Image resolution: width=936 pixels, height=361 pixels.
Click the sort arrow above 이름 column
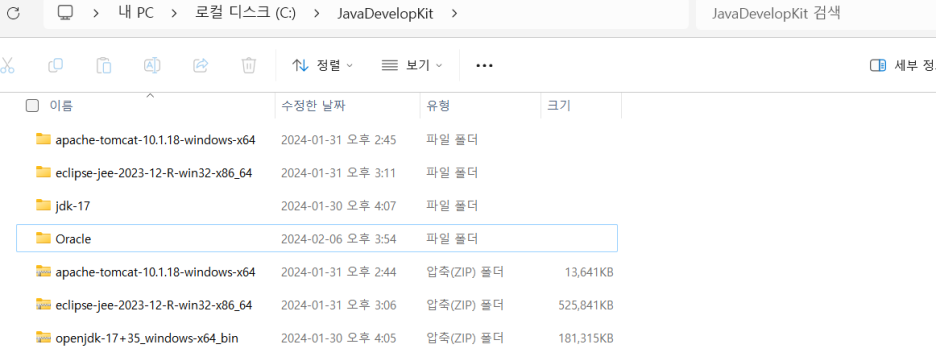coord(150,95)
